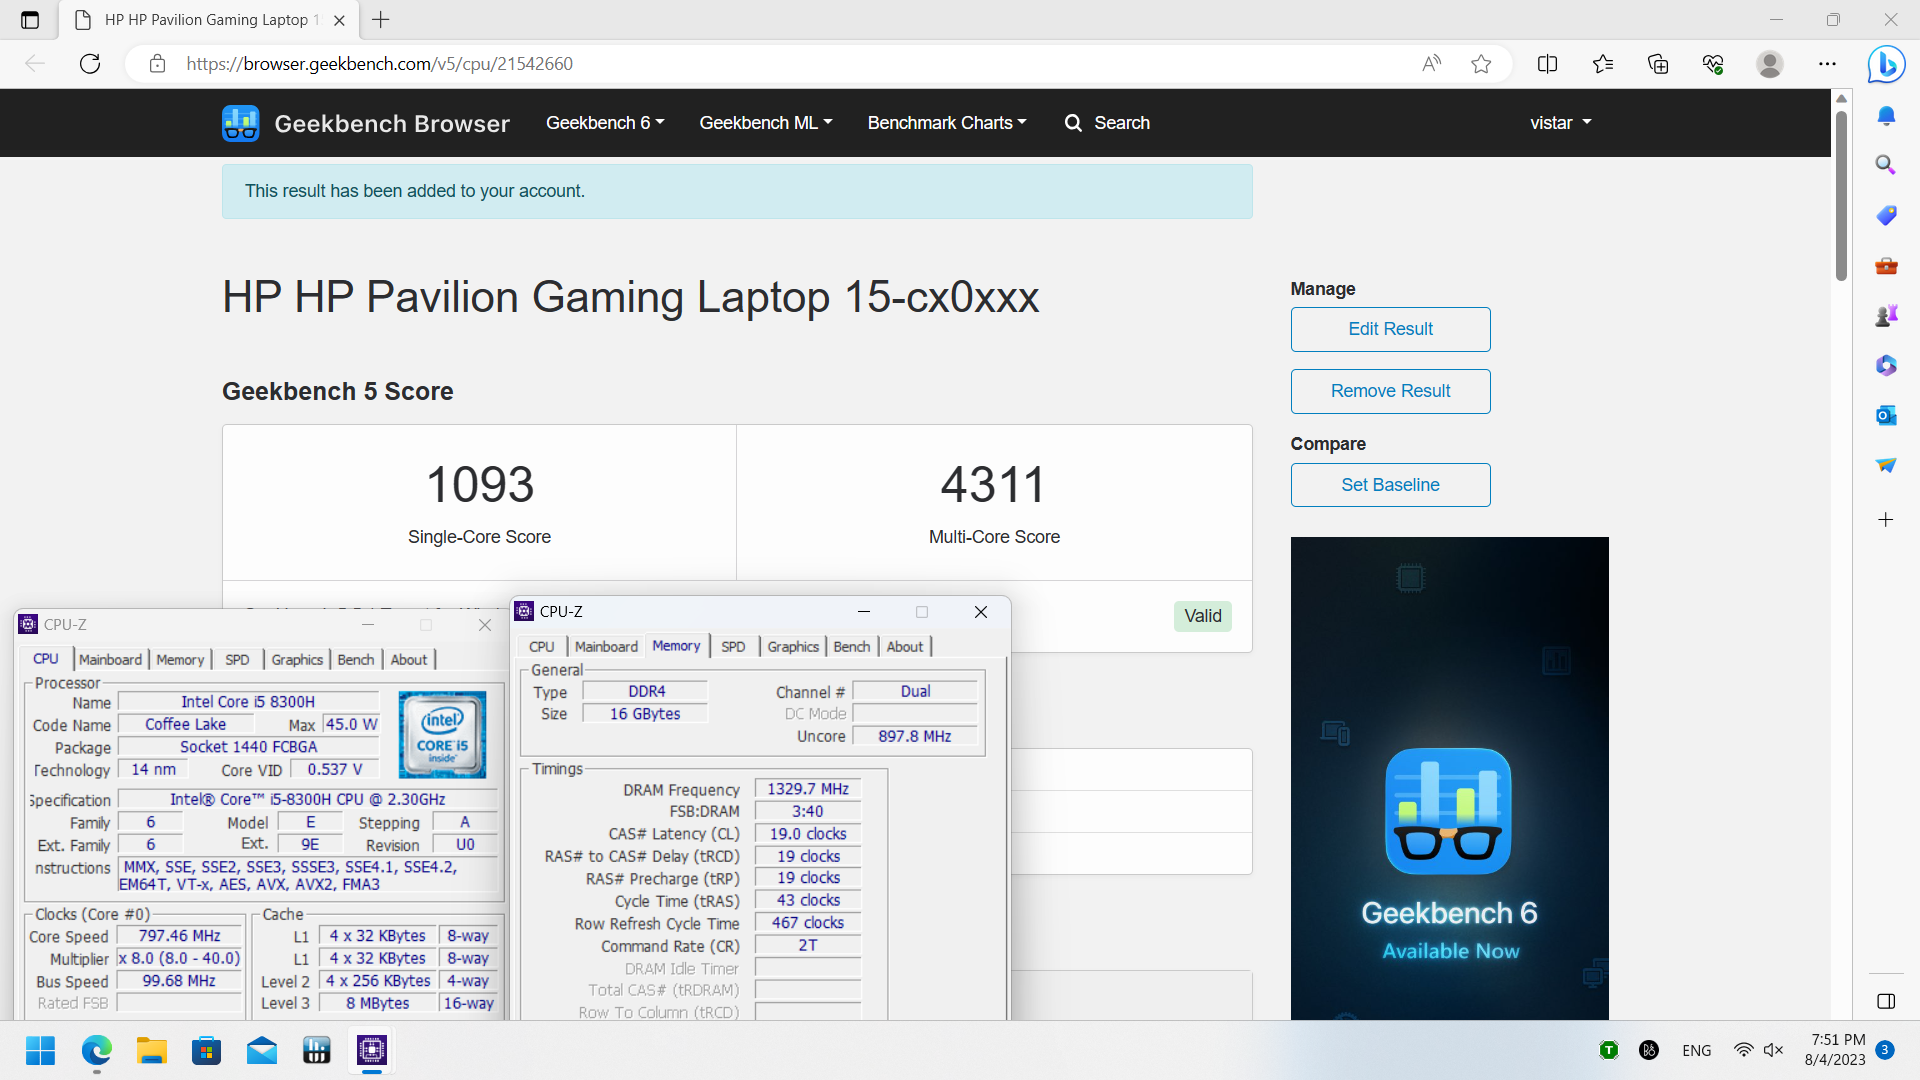Click the muted volume tray icon
This screenshot has width=1920, height=1080.
(1773, 1051)
